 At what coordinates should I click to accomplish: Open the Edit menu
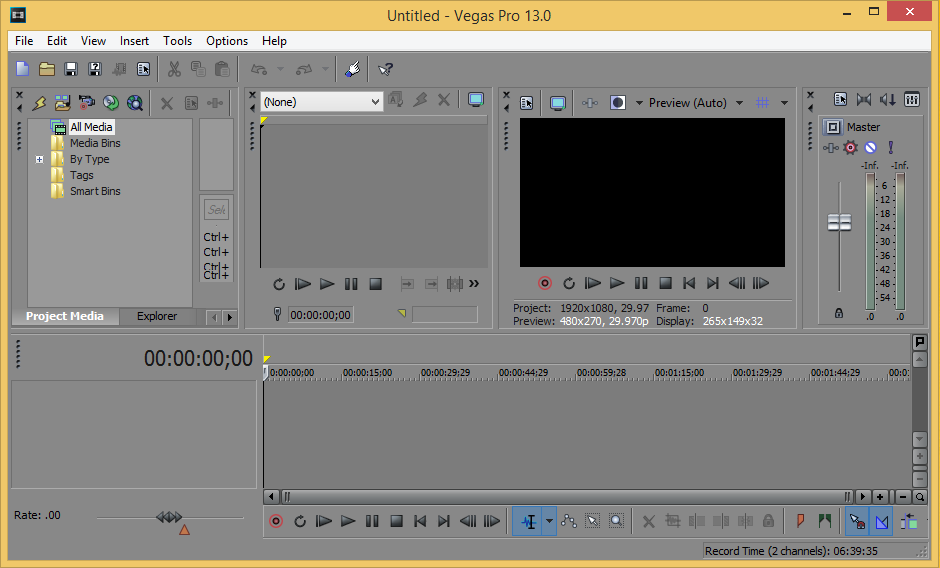click(57, 41)
